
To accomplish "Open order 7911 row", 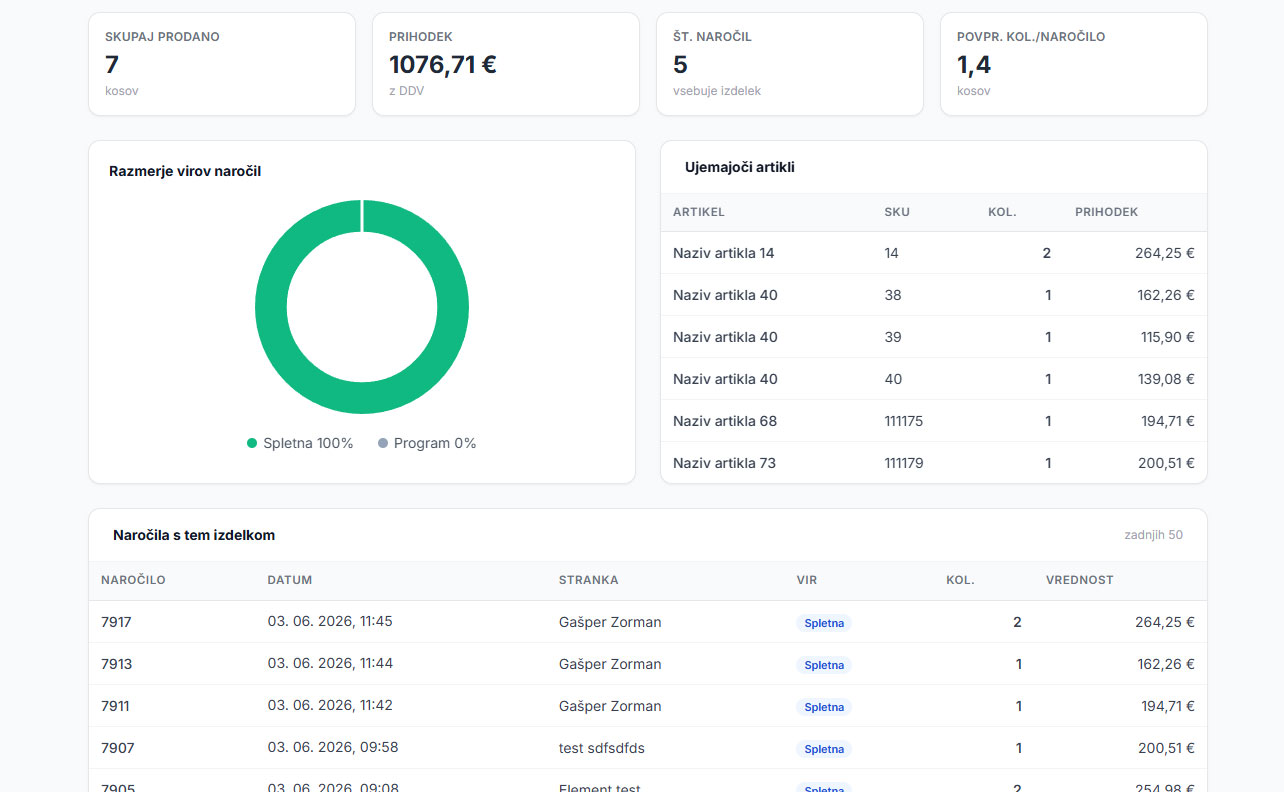I will click(x=648, y=706).
